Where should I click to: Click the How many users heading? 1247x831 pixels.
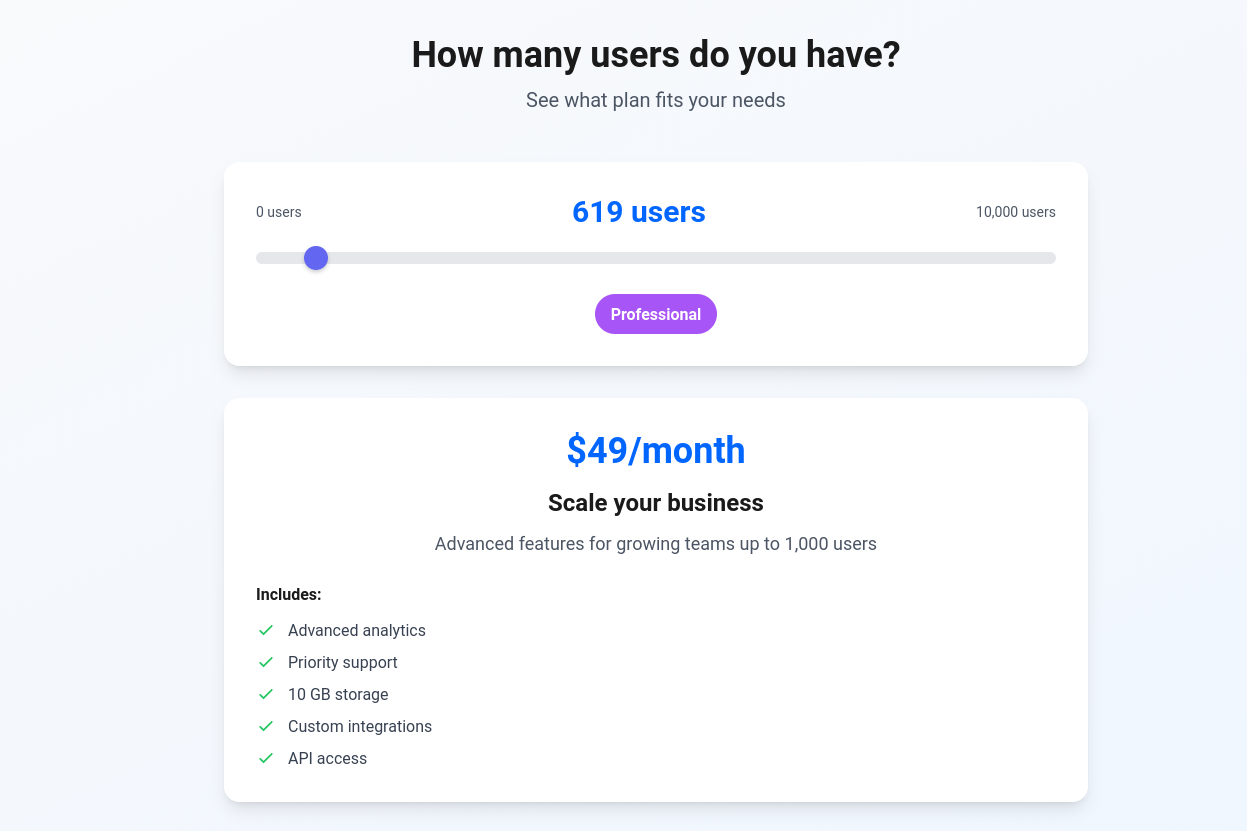click(x=655, y=54)
